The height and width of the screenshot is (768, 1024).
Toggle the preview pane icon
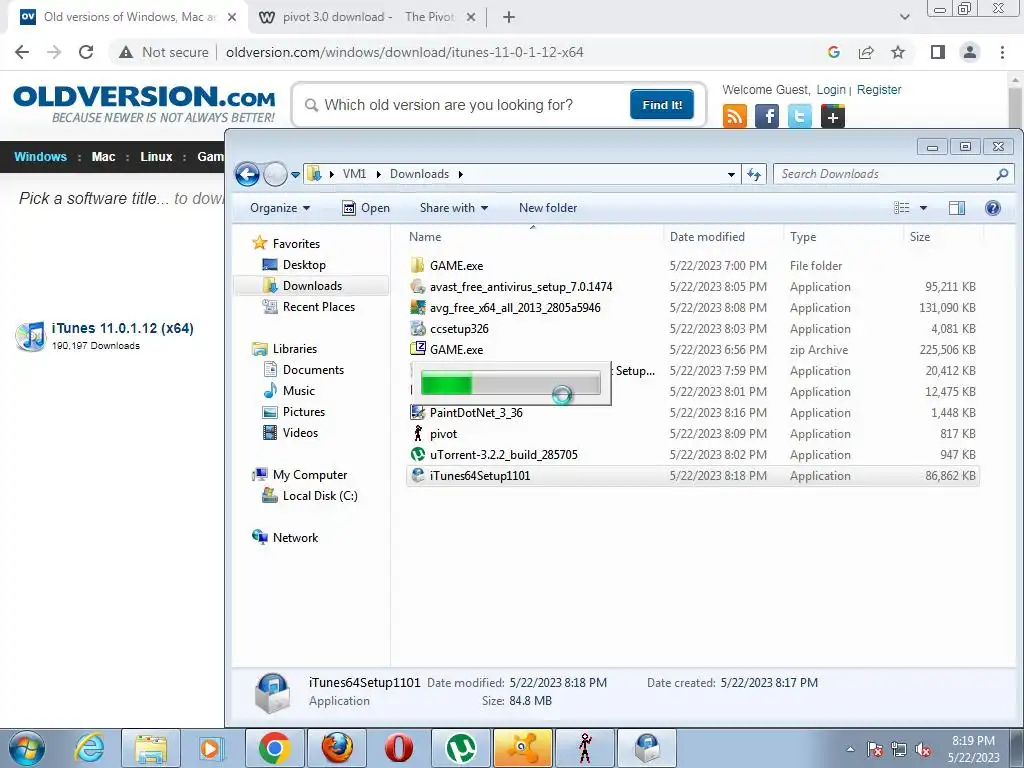coord(957,208)
